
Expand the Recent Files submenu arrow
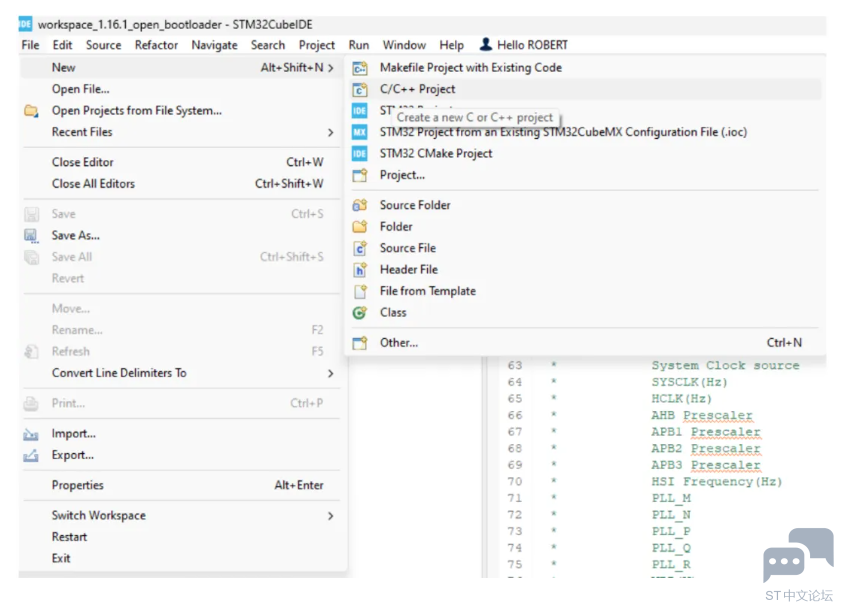click(x=330, y=133)
